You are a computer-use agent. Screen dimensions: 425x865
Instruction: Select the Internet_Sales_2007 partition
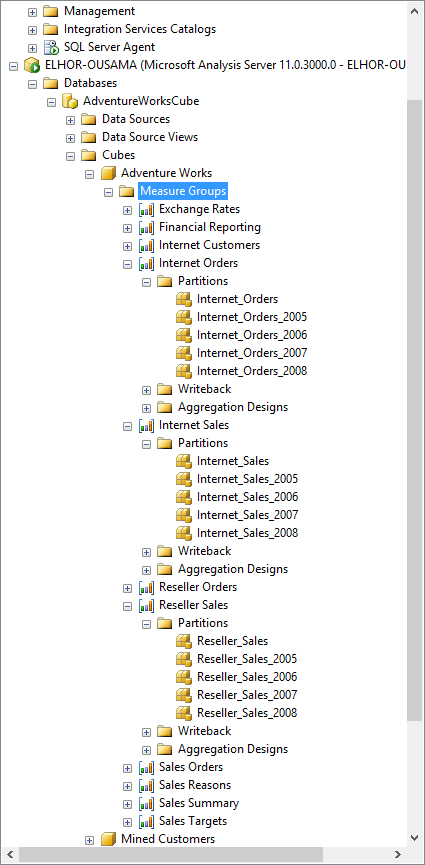(247, 515)
